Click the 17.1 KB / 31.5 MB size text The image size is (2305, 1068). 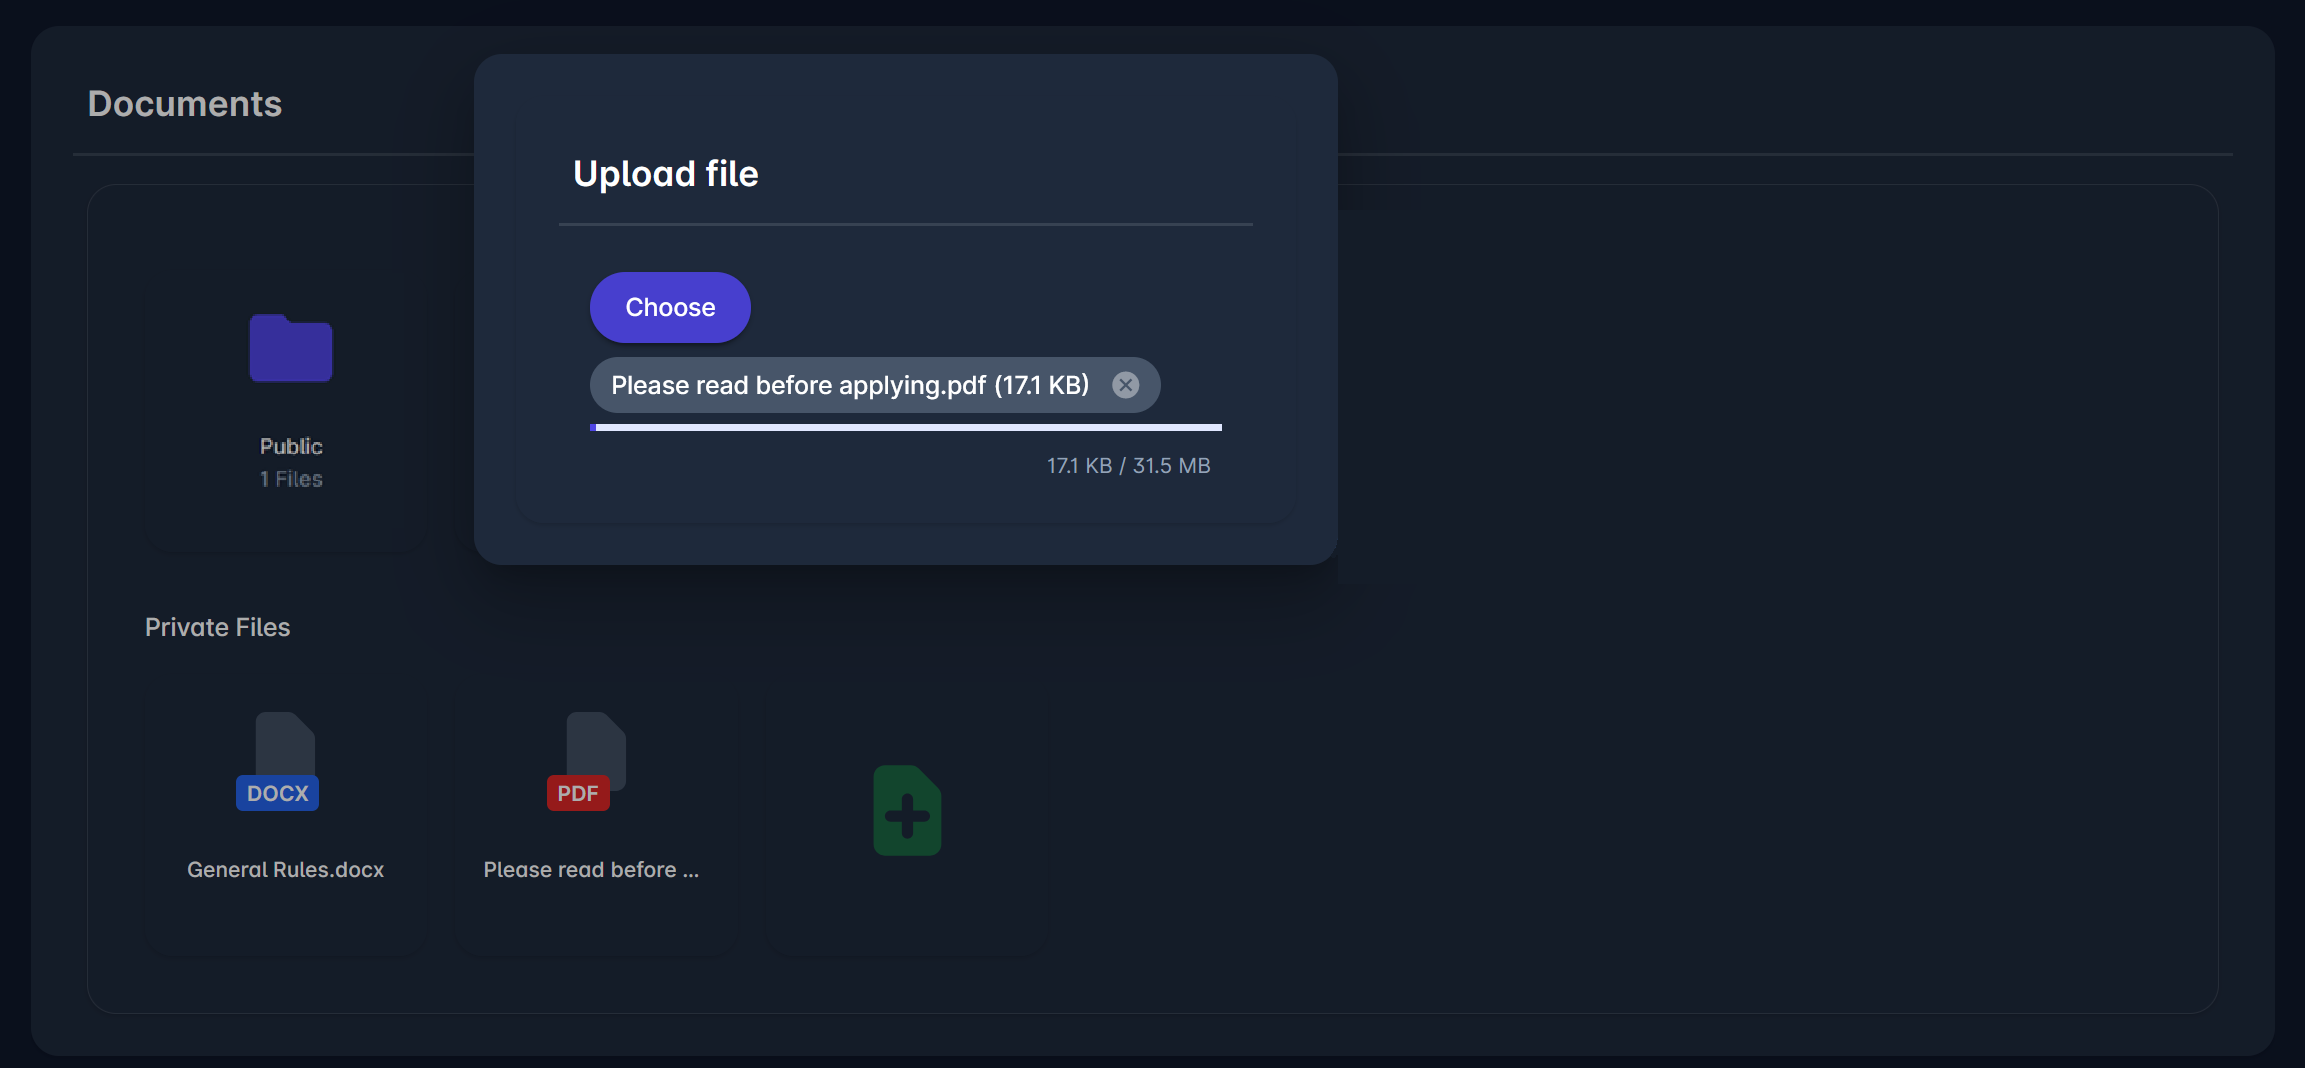pyautogui.click(x=1128, y=466)
